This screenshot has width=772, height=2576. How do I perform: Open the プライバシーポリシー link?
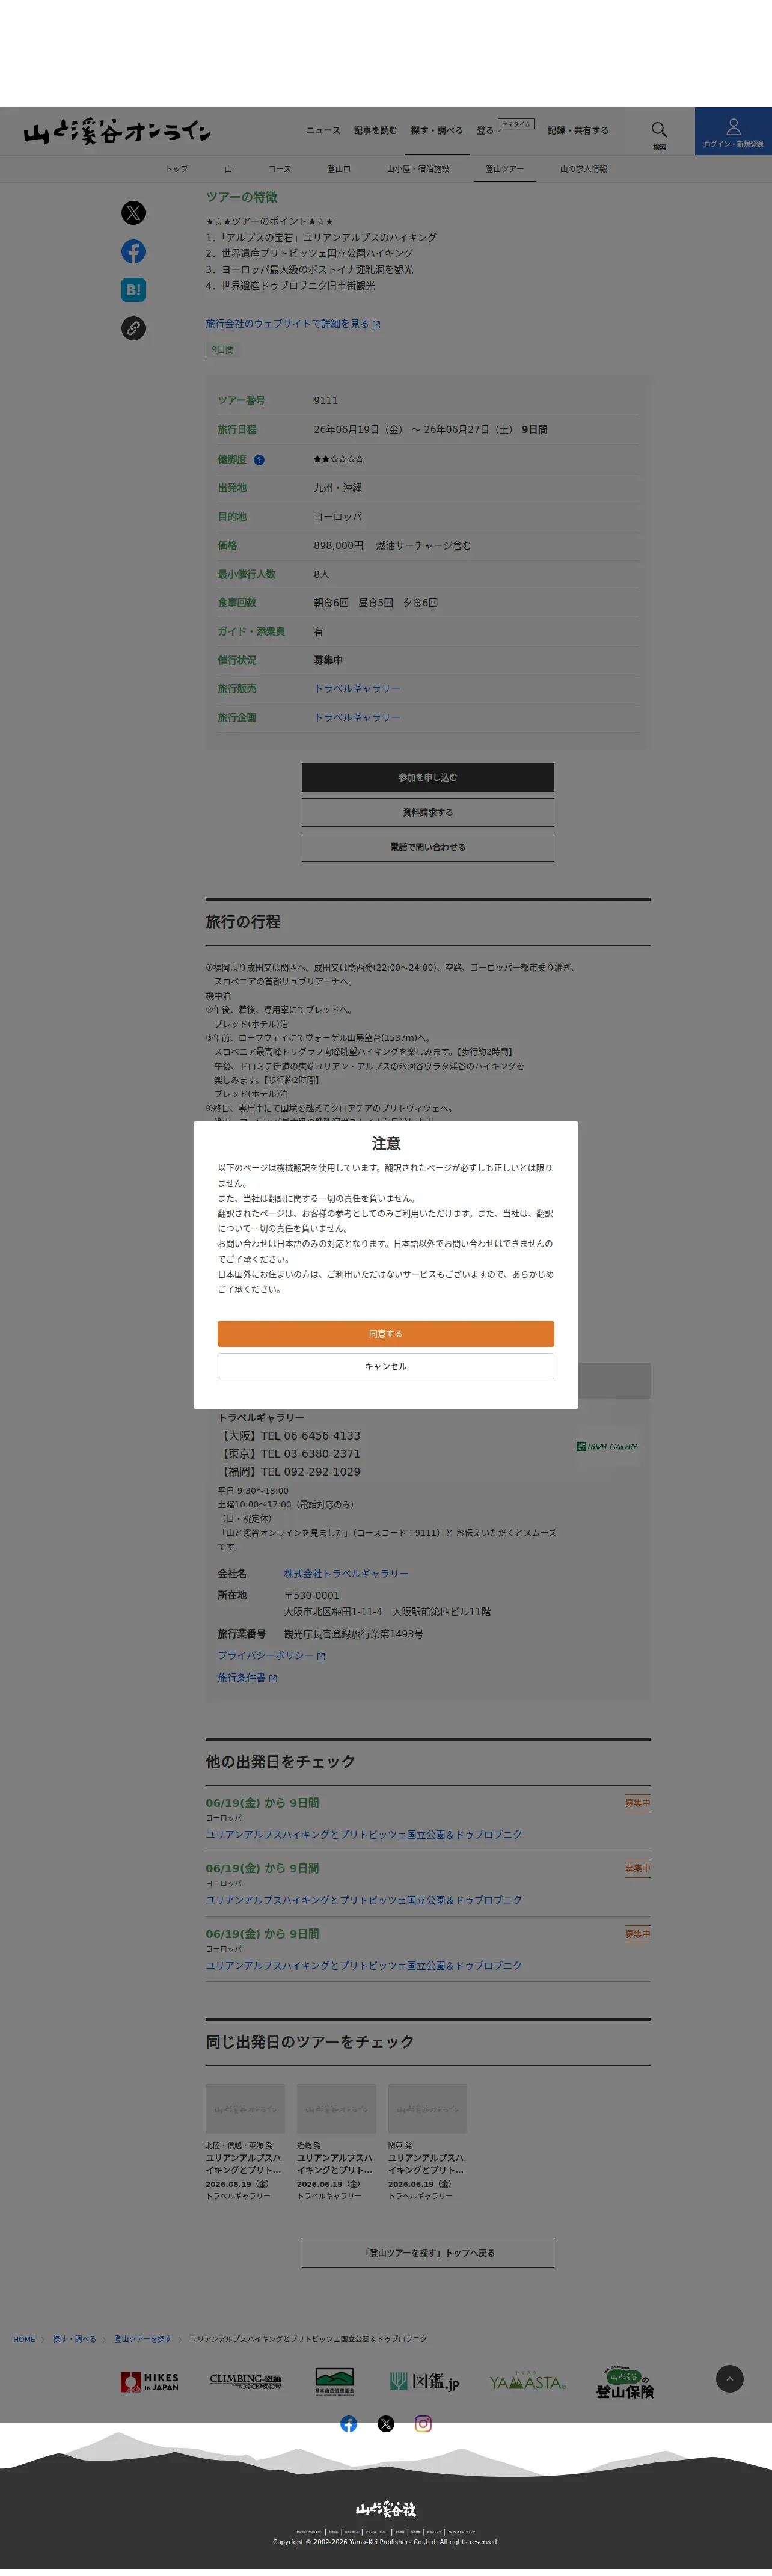271,1656
